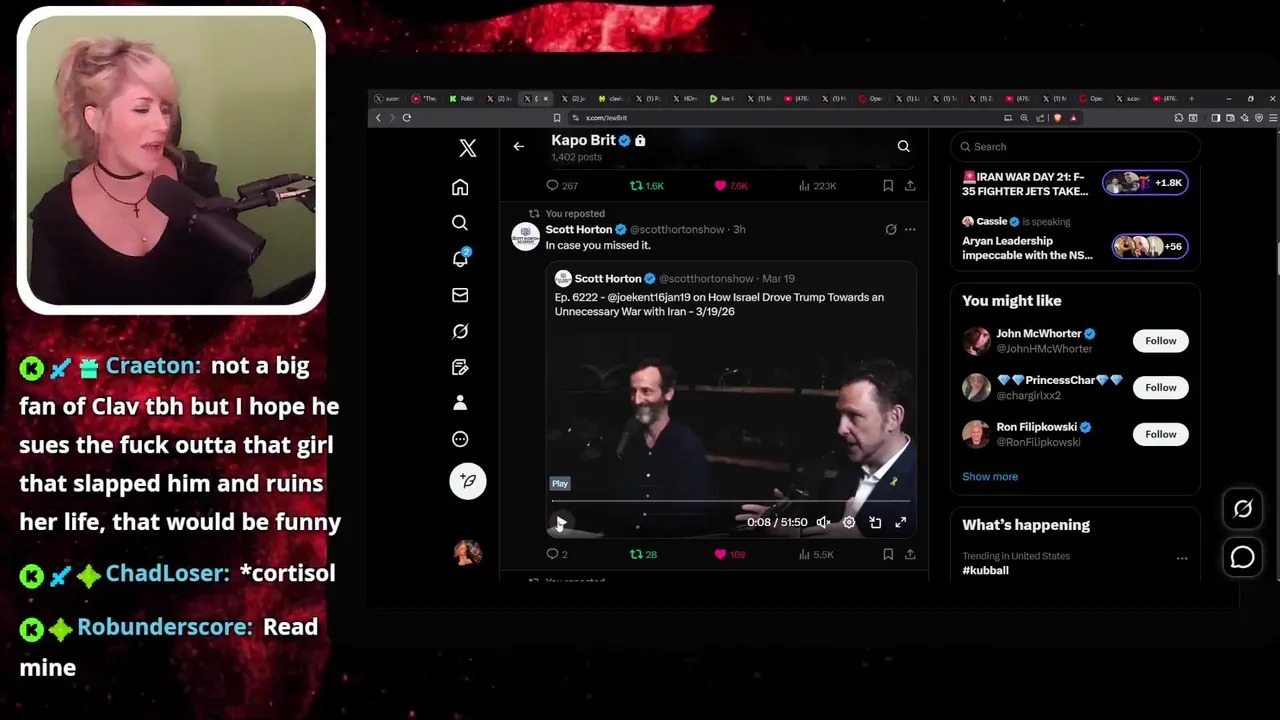Click the right sidebar Search field
The image size is (1280, 720).
tap(1075, 146)
